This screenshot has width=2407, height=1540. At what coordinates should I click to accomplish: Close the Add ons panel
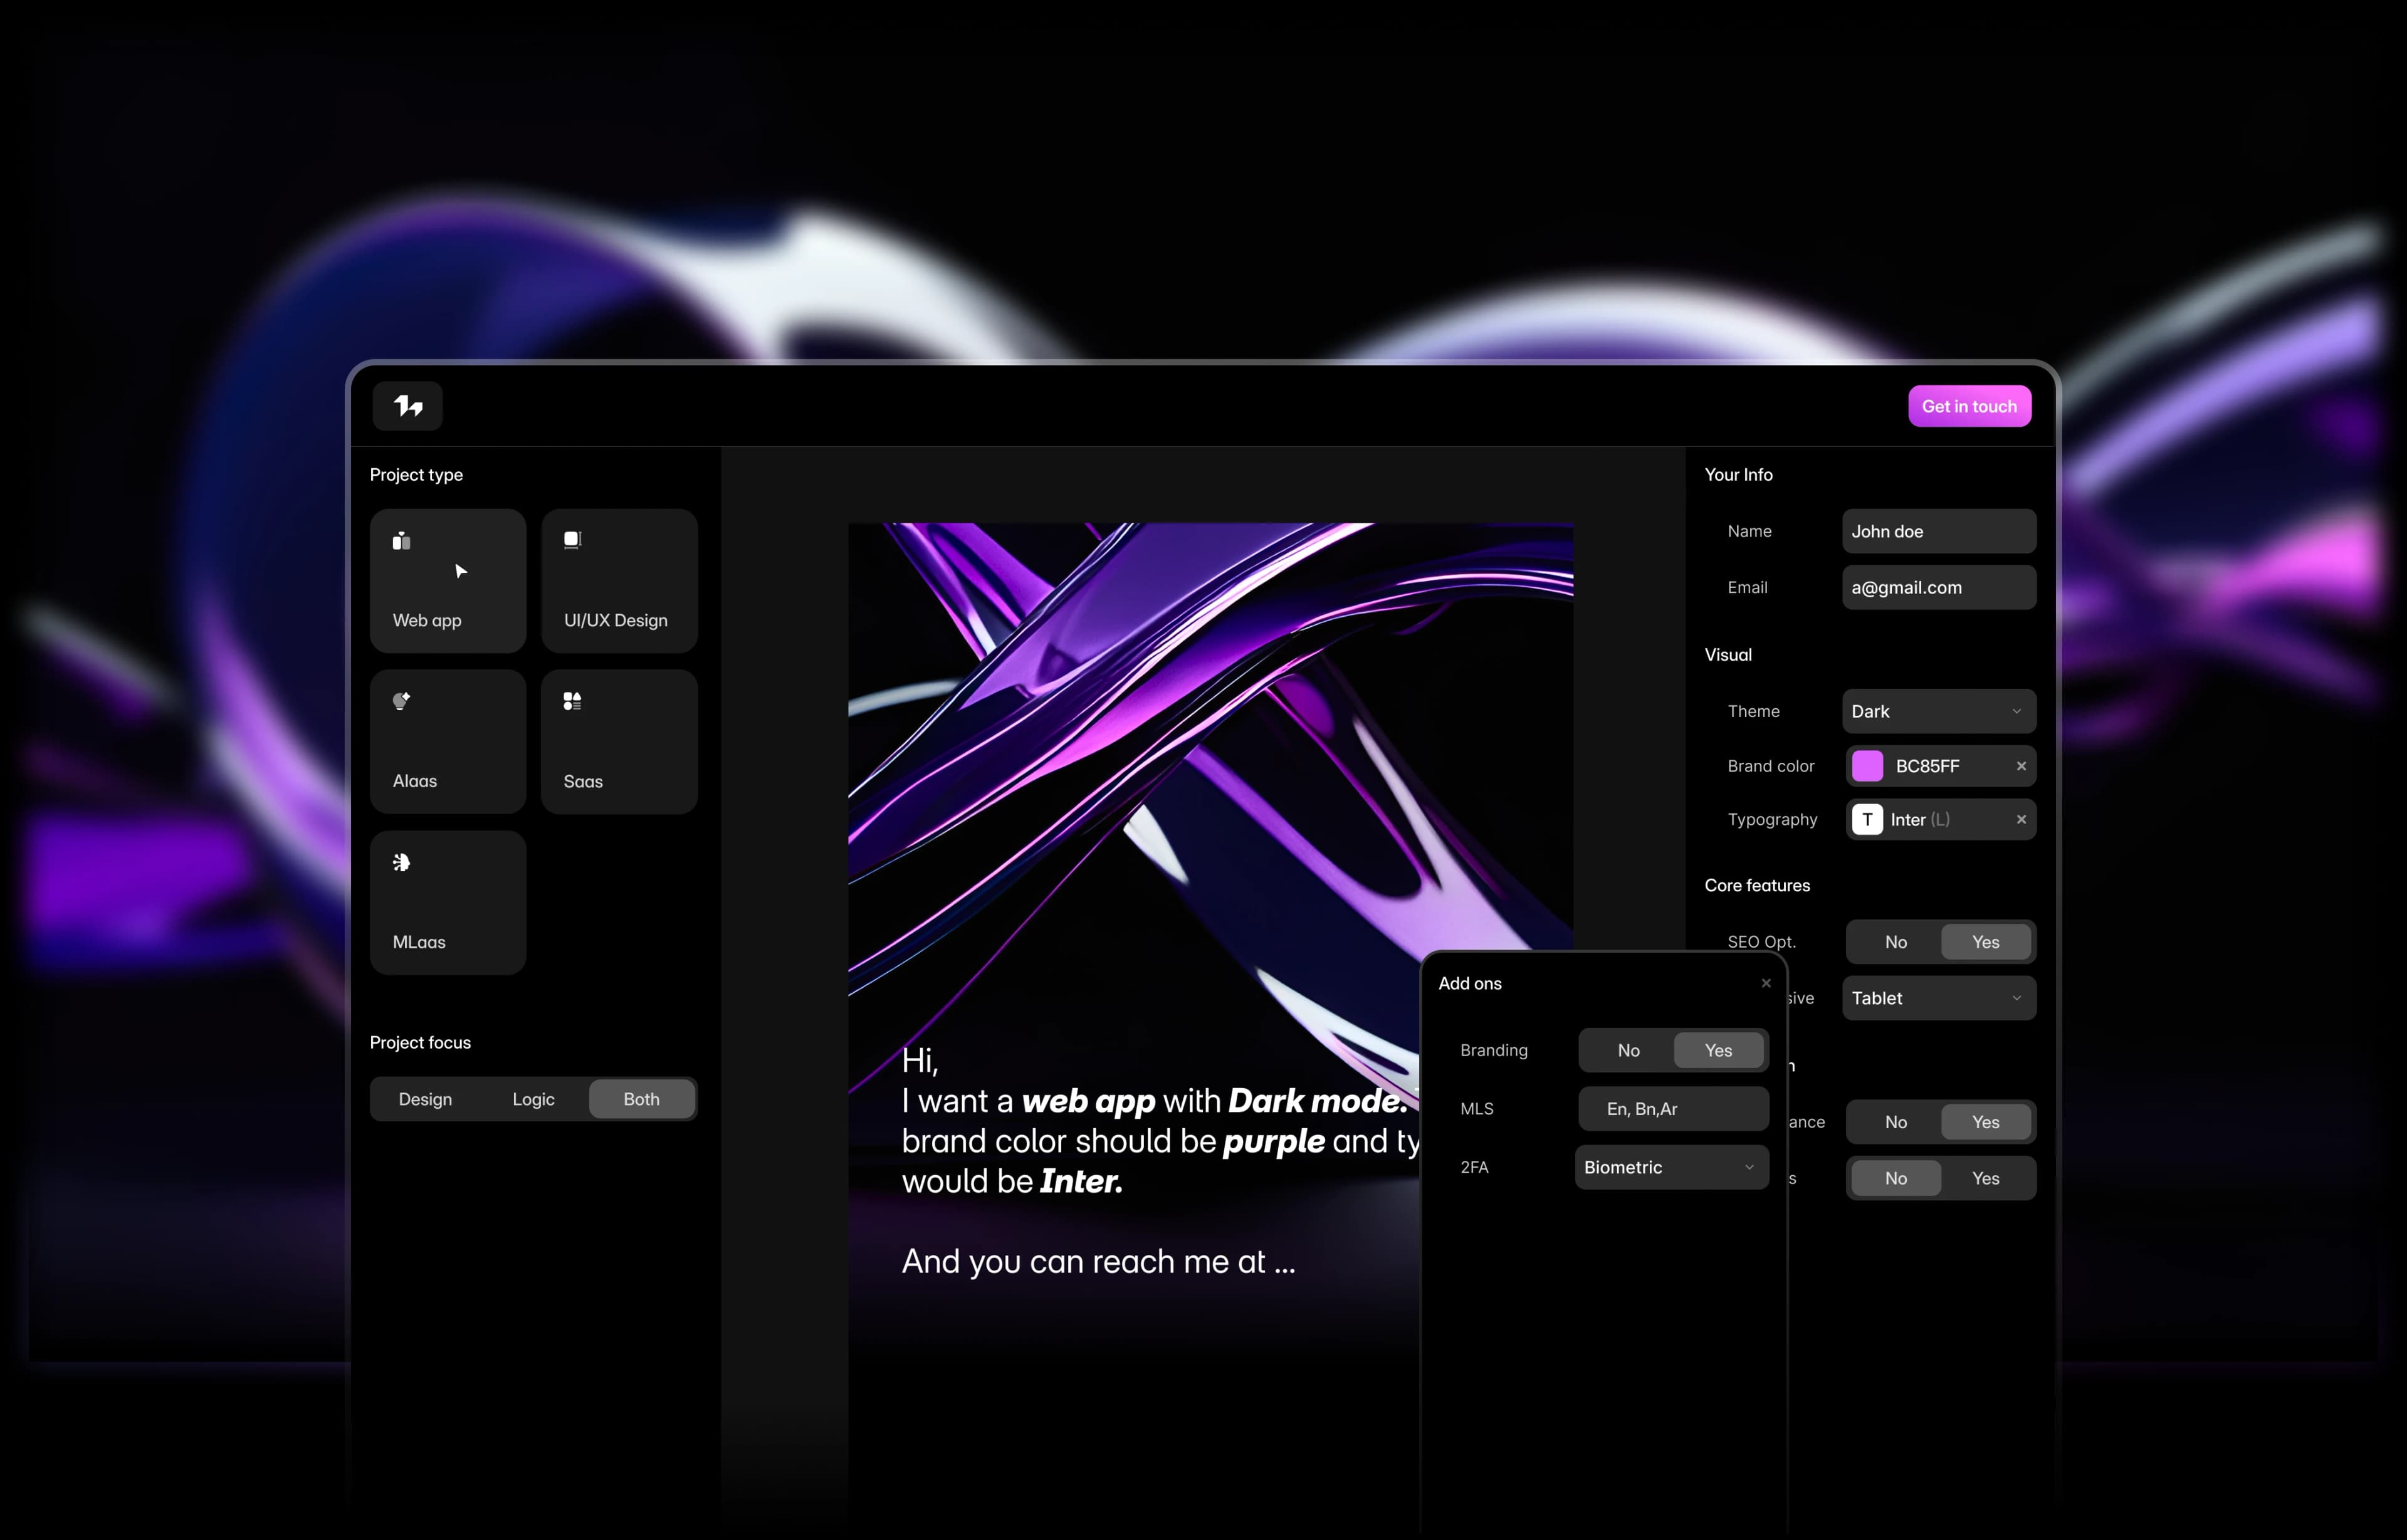1765,983
